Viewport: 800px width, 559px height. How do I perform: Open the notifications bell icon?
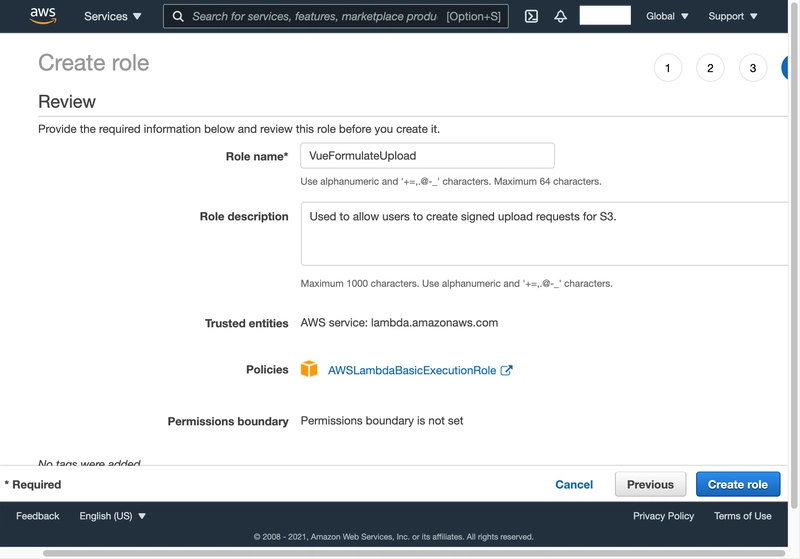click(x=560, y=16)
